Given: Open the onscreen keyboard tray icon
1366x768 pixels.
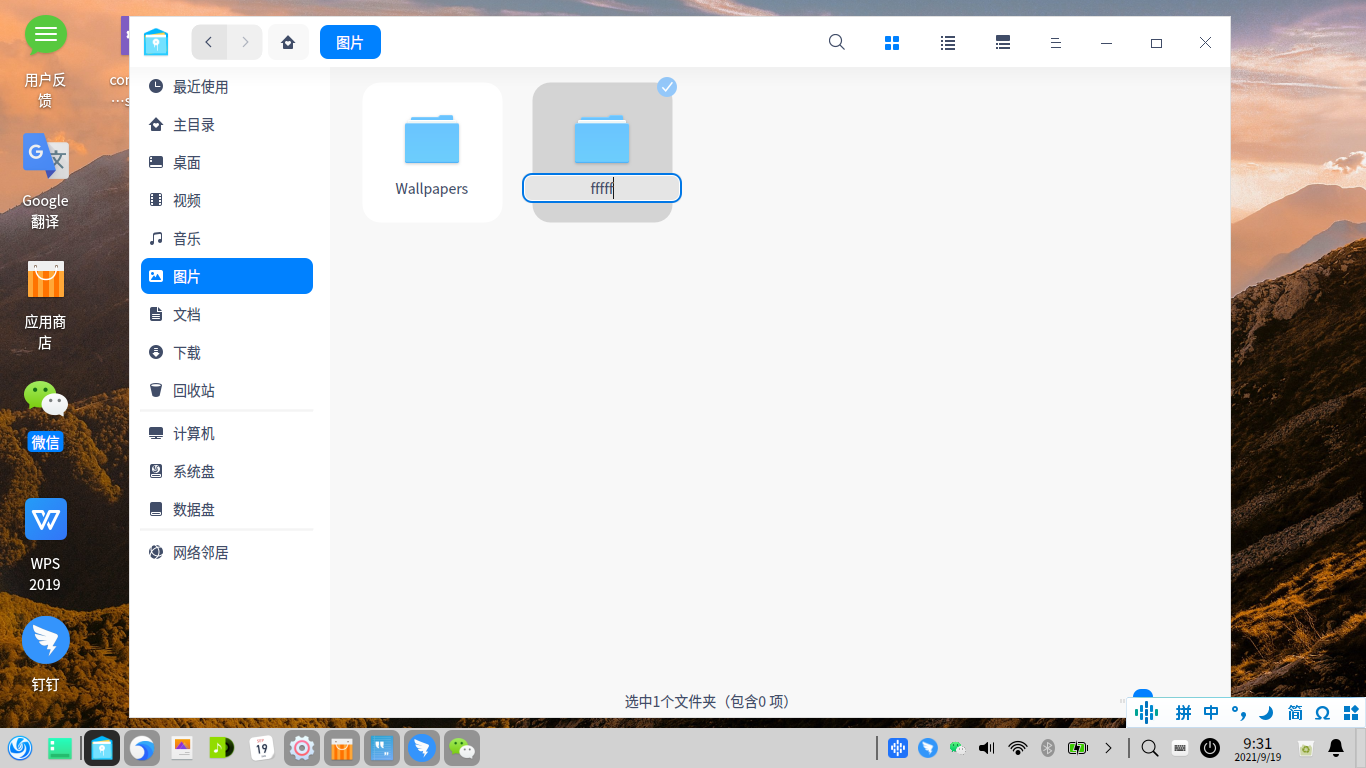Looking at the screenshot, I should coord(1180,747).
